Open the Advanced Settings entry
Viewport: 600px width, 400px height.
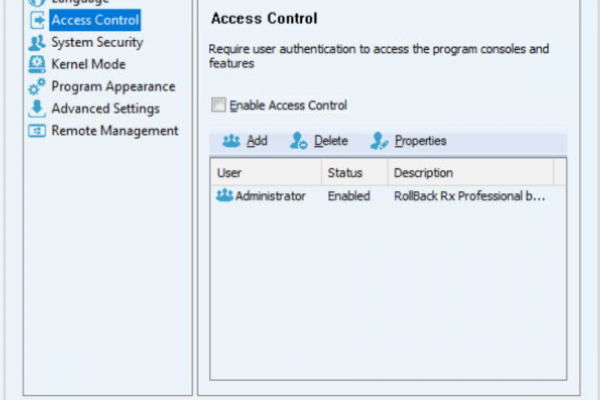point(106,109)
